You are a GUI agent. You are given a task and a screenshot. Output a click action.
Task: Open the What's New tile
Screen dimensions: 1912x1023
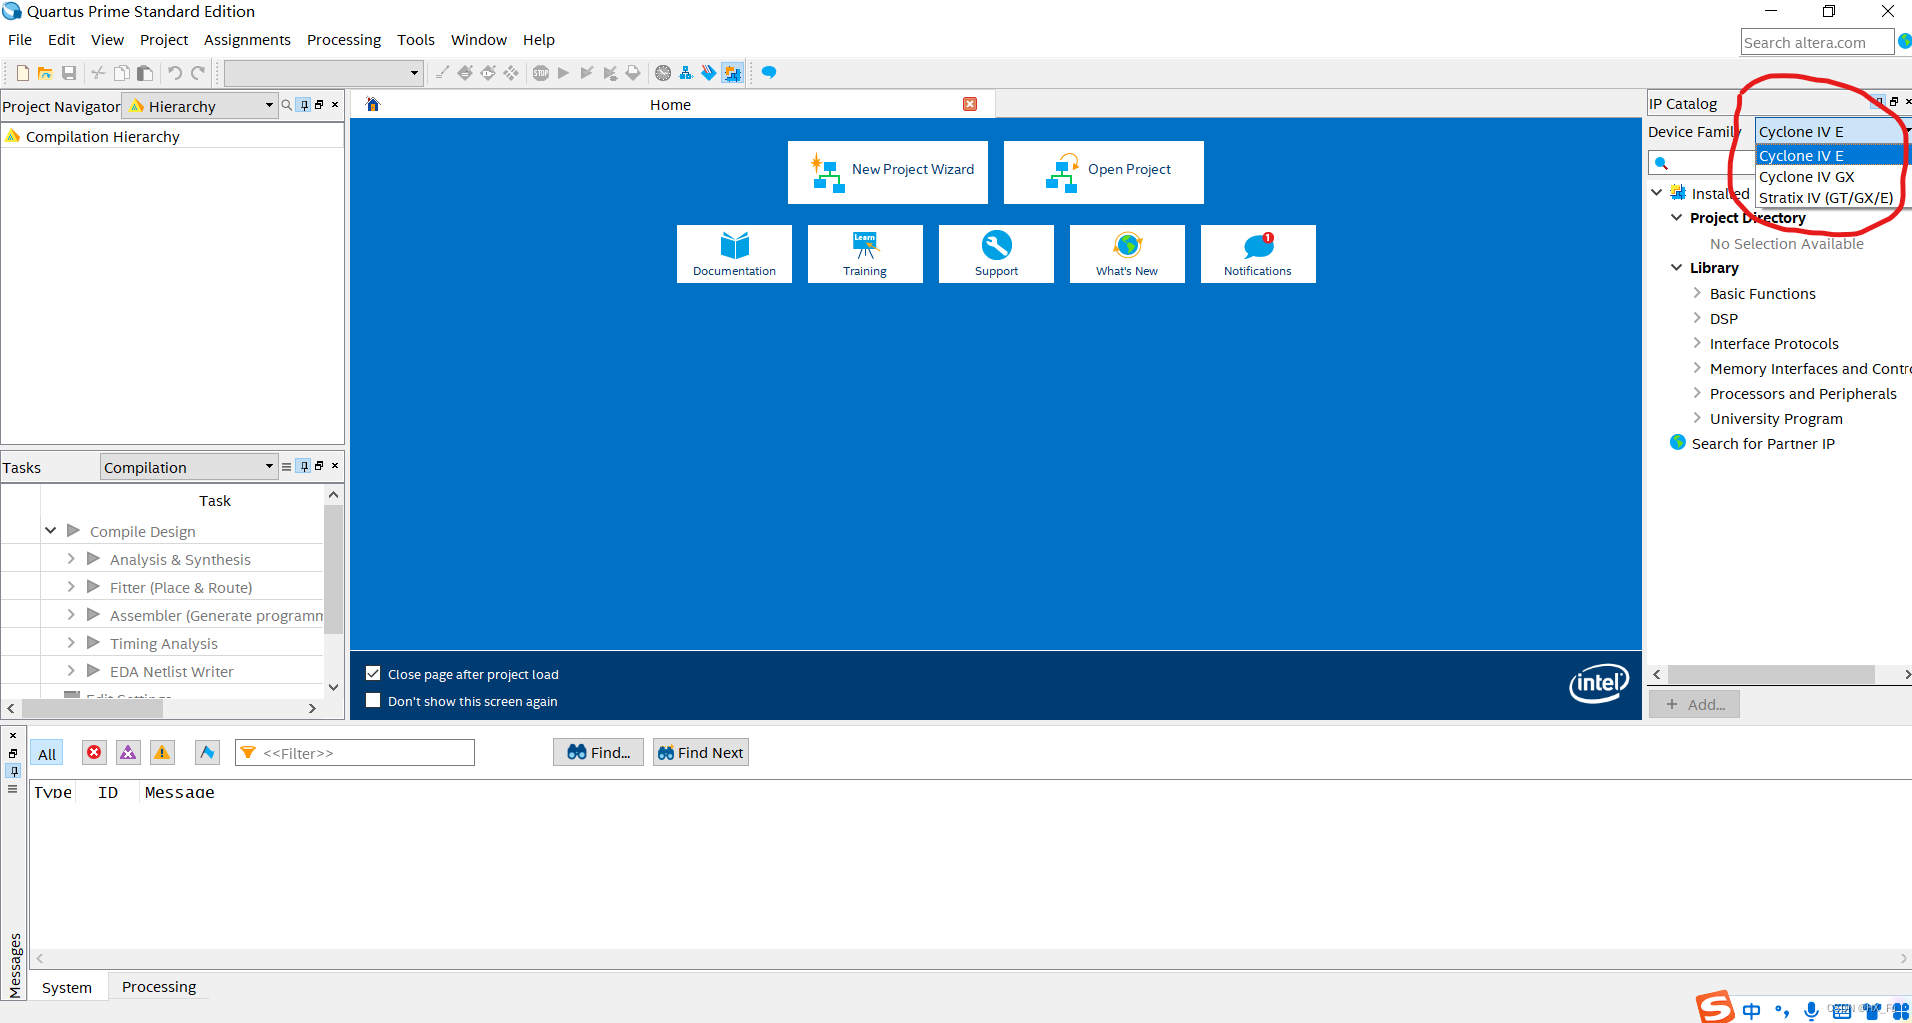coord(1127,254)
